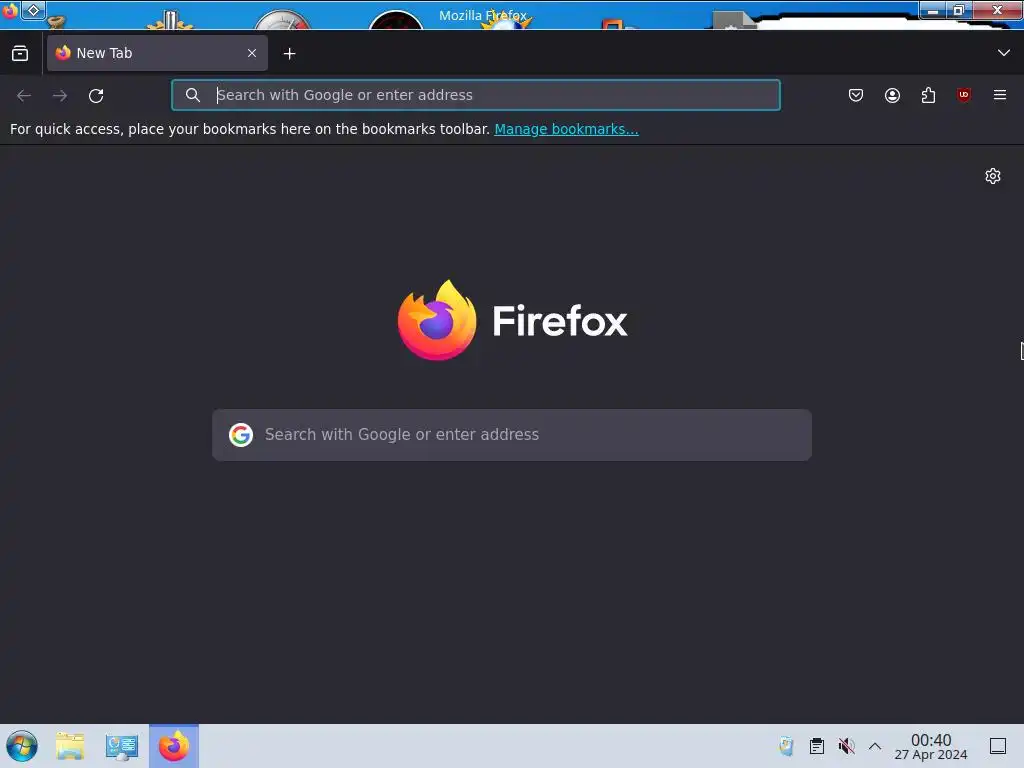Expand the list all tabs chevron

pos(1004,53)
